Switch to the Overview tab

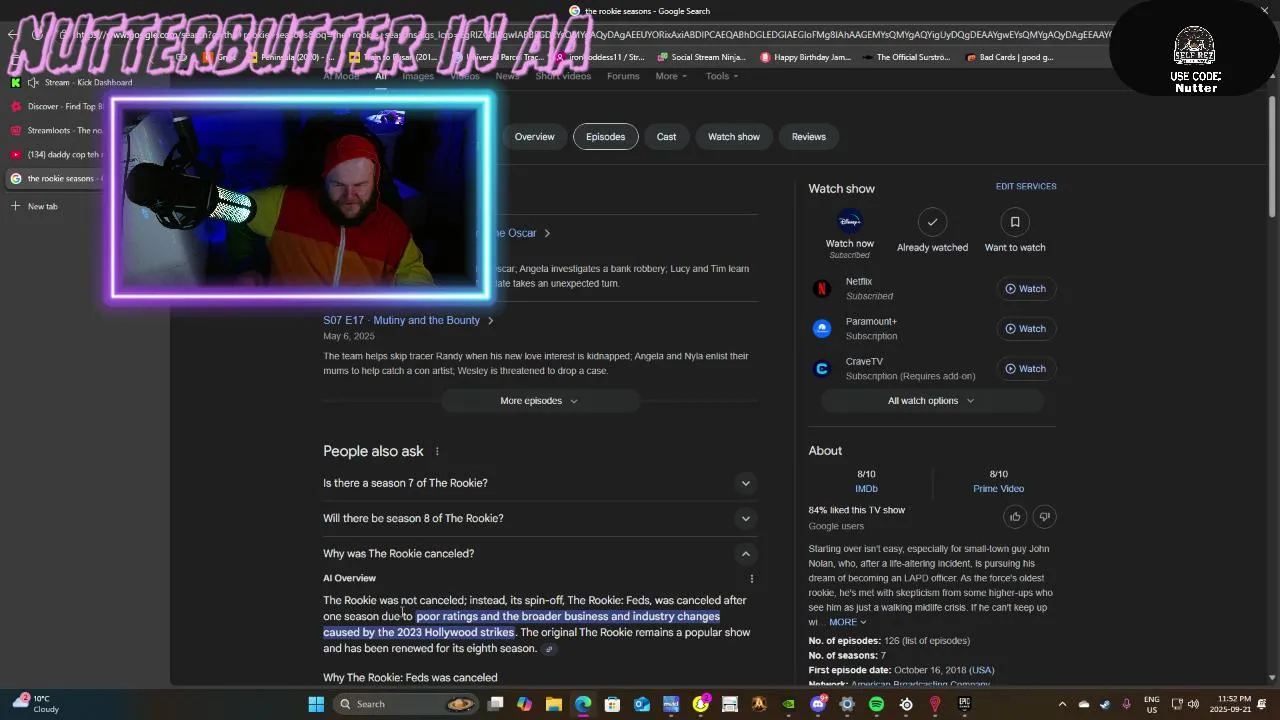click(534, 137)
